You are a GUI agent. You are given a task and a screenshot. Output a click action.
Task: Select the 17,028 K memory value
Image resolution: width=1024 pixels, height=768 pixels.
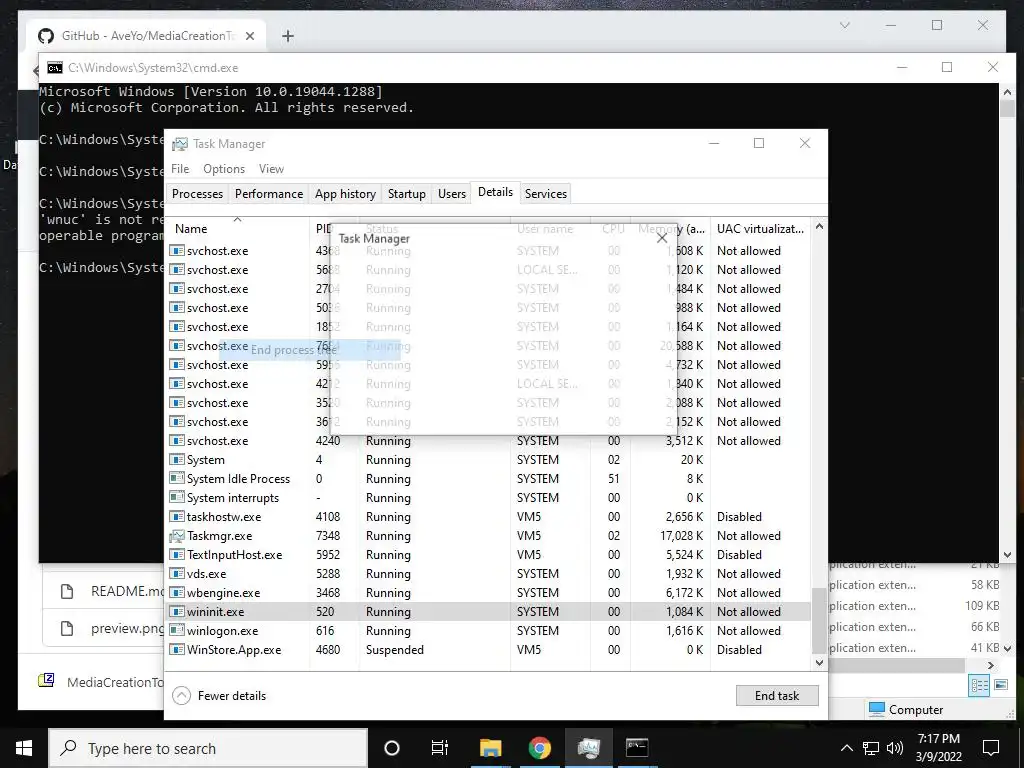click(681, 536)
